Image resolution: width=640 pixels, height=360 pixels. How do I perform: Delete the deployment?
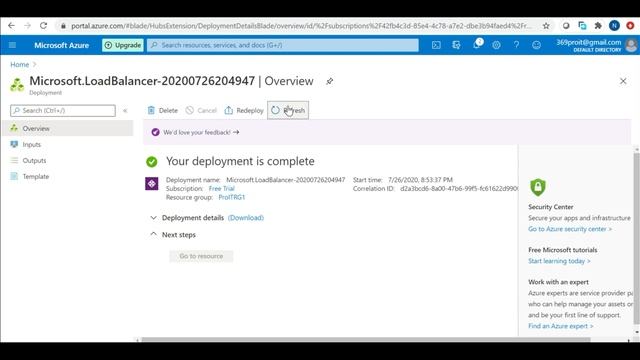point(162,110)
